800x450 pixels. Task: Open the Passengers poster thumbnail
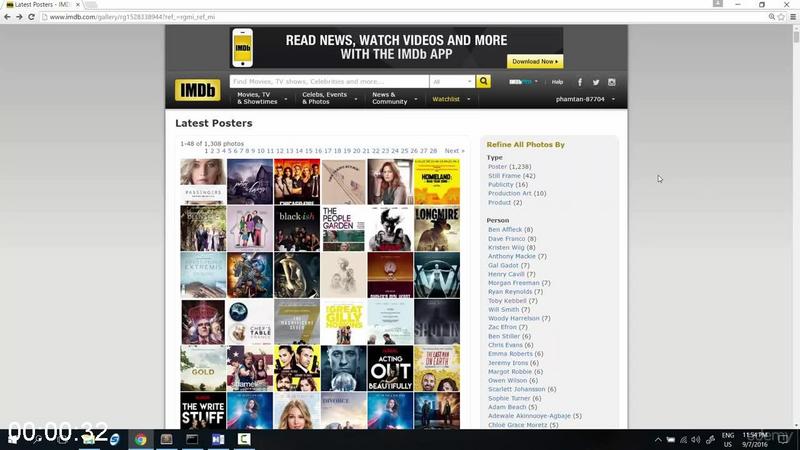[203, 181]
